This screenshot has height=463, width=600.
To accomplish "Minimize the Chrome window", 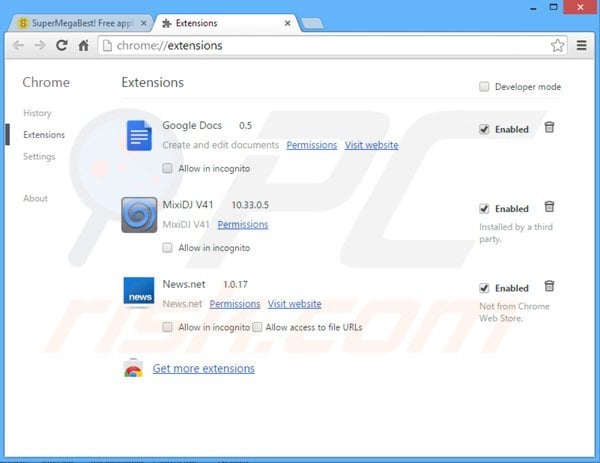I will 533,8.
